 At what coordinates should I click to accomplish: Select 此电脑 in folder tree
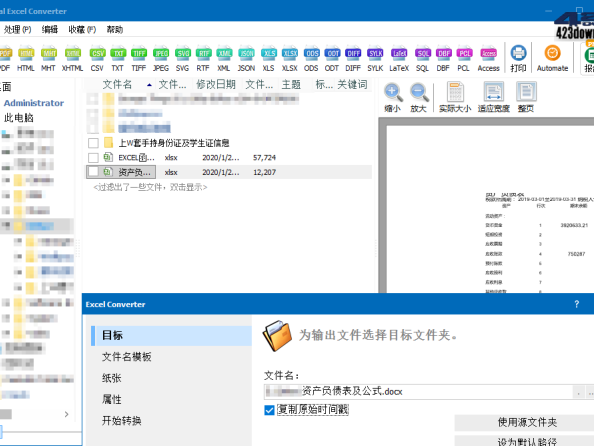click(x=19, y=118)
